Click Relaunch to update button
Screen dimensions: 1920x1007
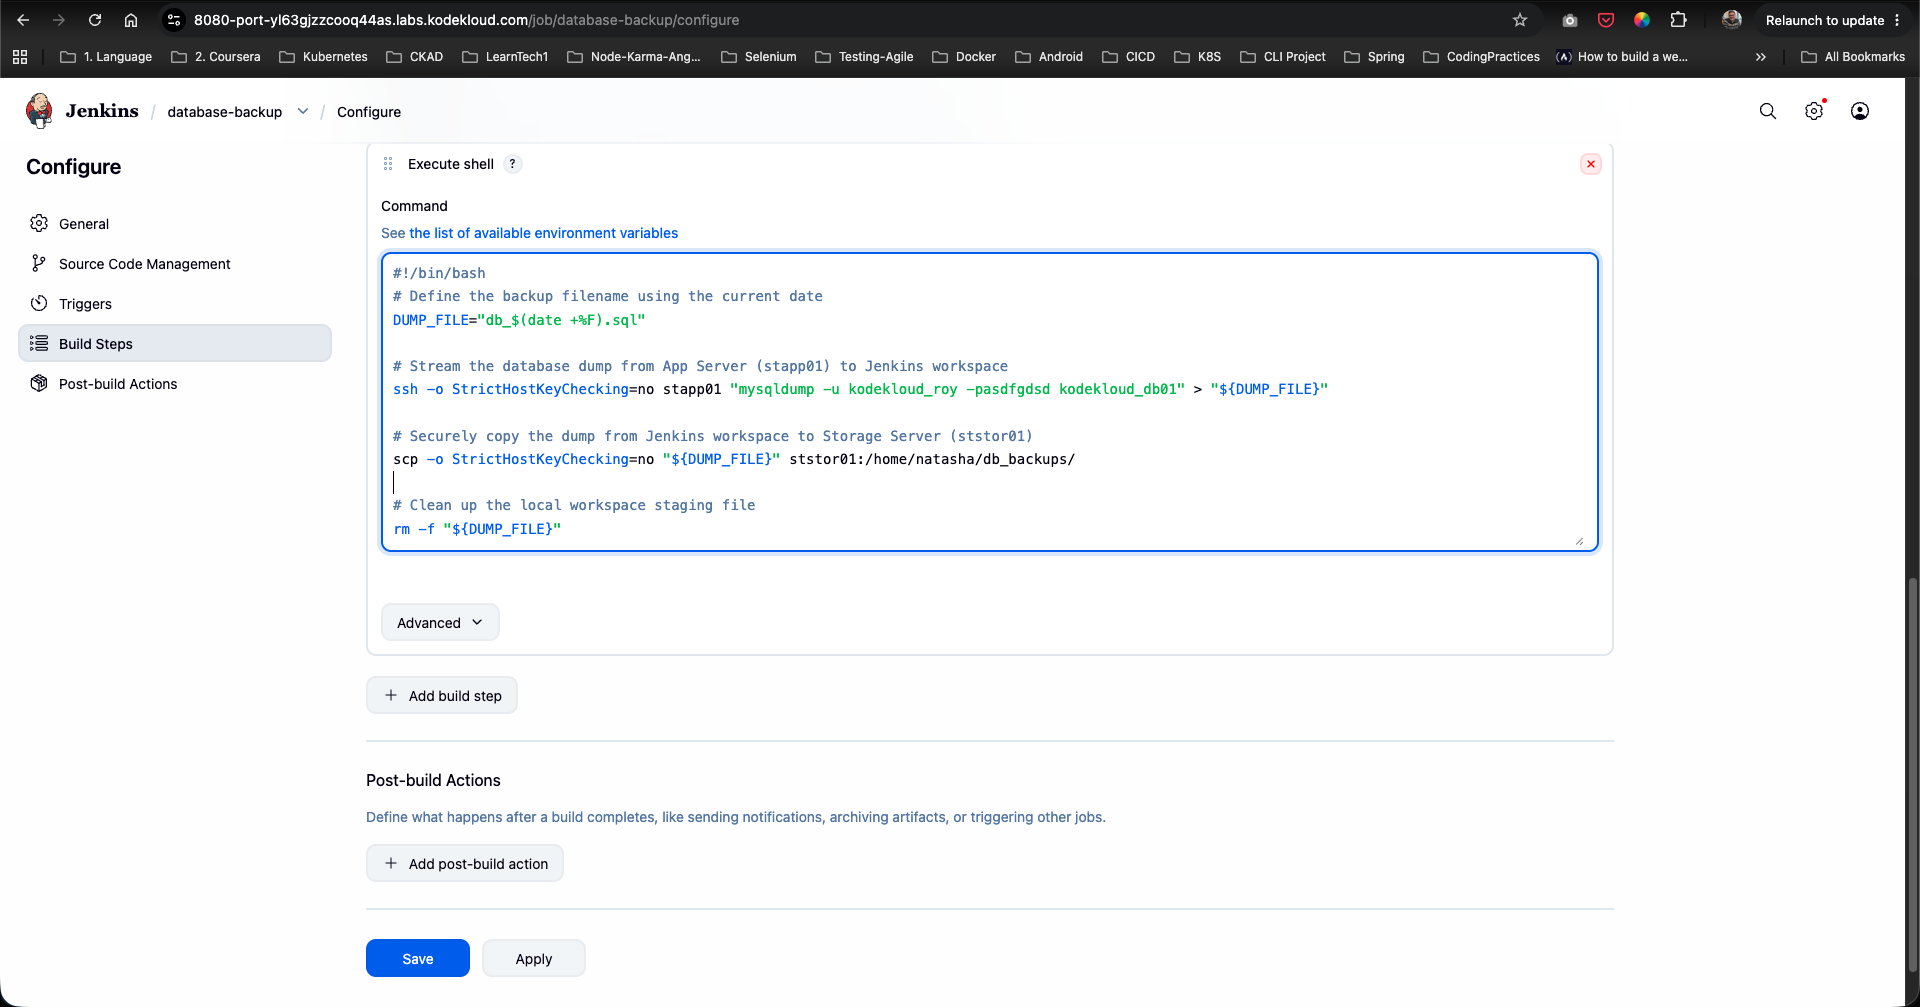click(1824, 20)
